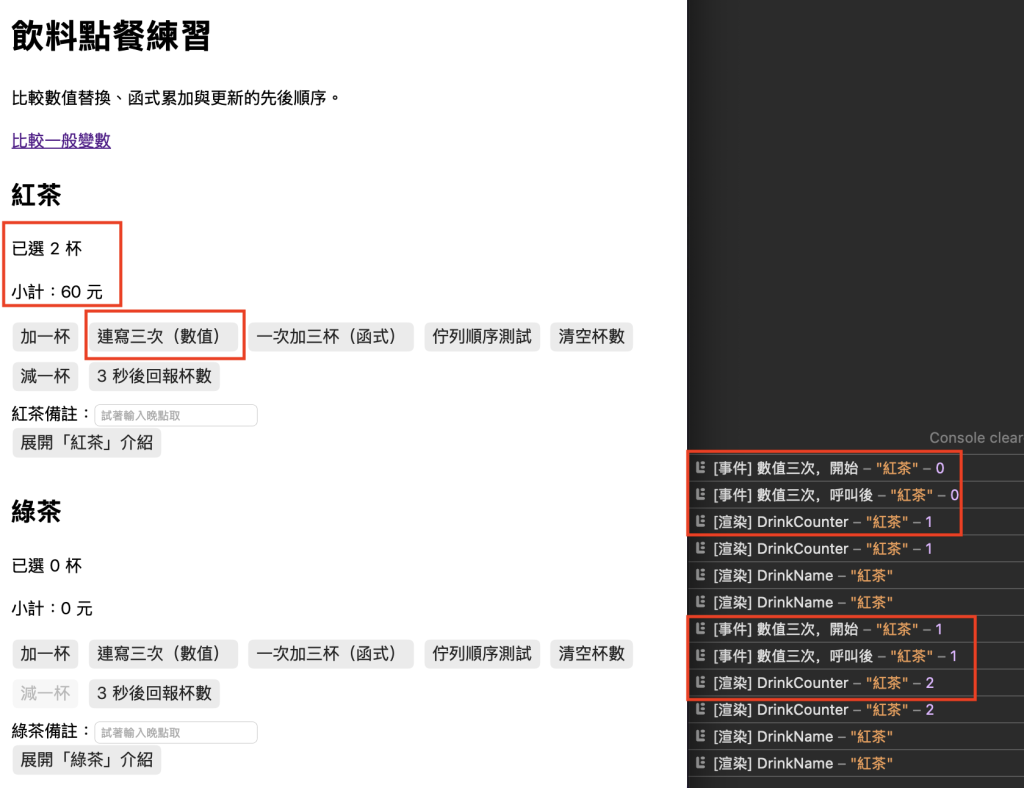Run 佇列順序測試 for 紅茶
The width and height of the screenshot is (1024, 788).
482,337
